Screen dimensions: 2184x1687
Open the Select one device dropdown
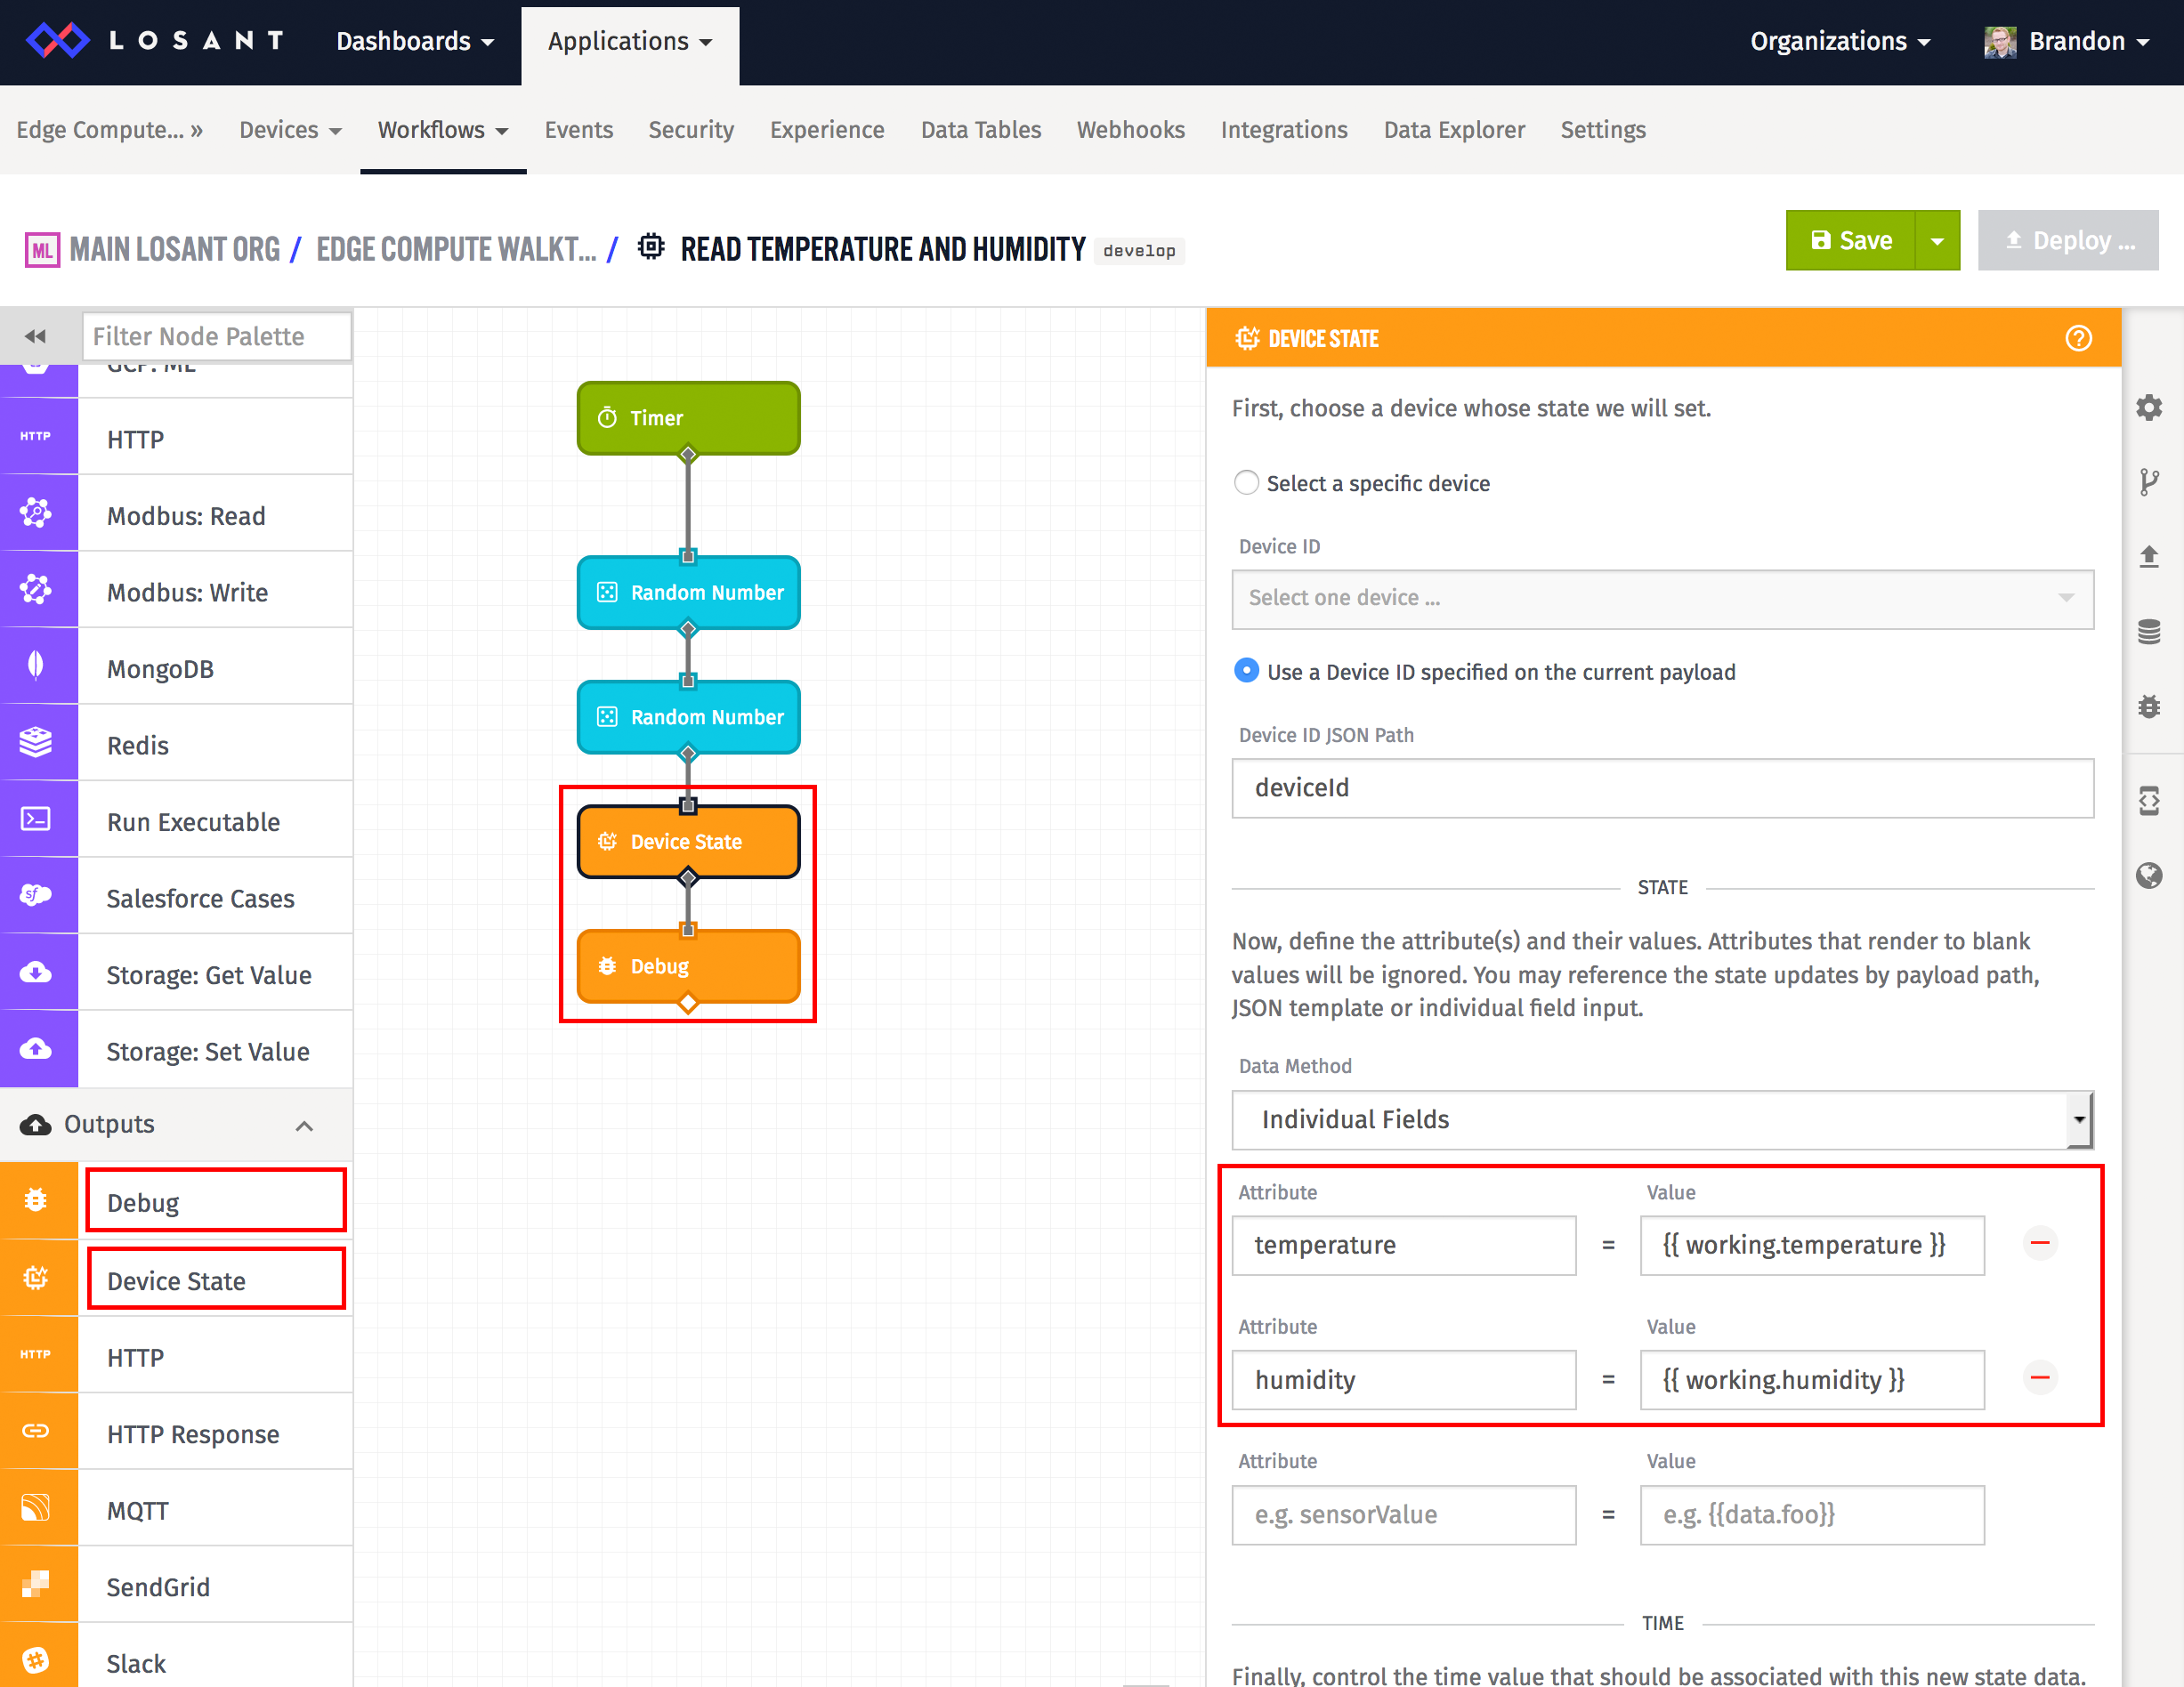click(x=1662, y=599)
